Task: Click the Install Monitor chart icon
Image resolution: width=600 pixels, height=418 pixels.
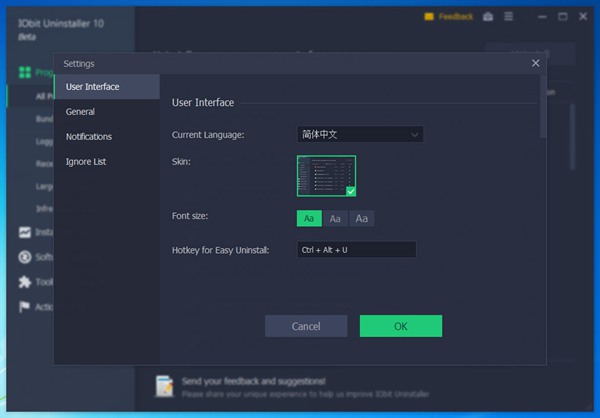Action: tap(25, 232)
